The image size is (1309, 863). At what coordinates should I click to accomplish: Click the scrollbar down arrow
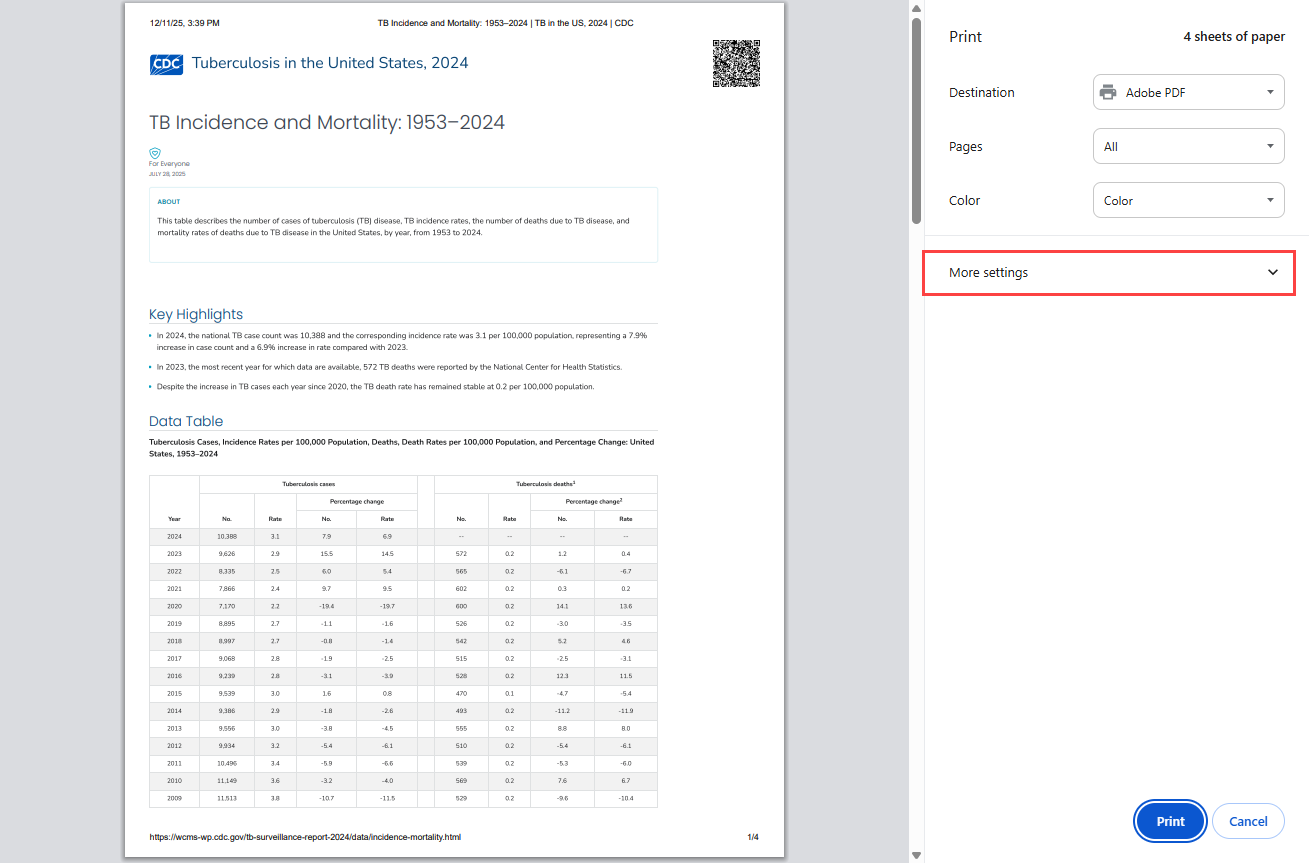pyautogui.click(x=916, y=855)
